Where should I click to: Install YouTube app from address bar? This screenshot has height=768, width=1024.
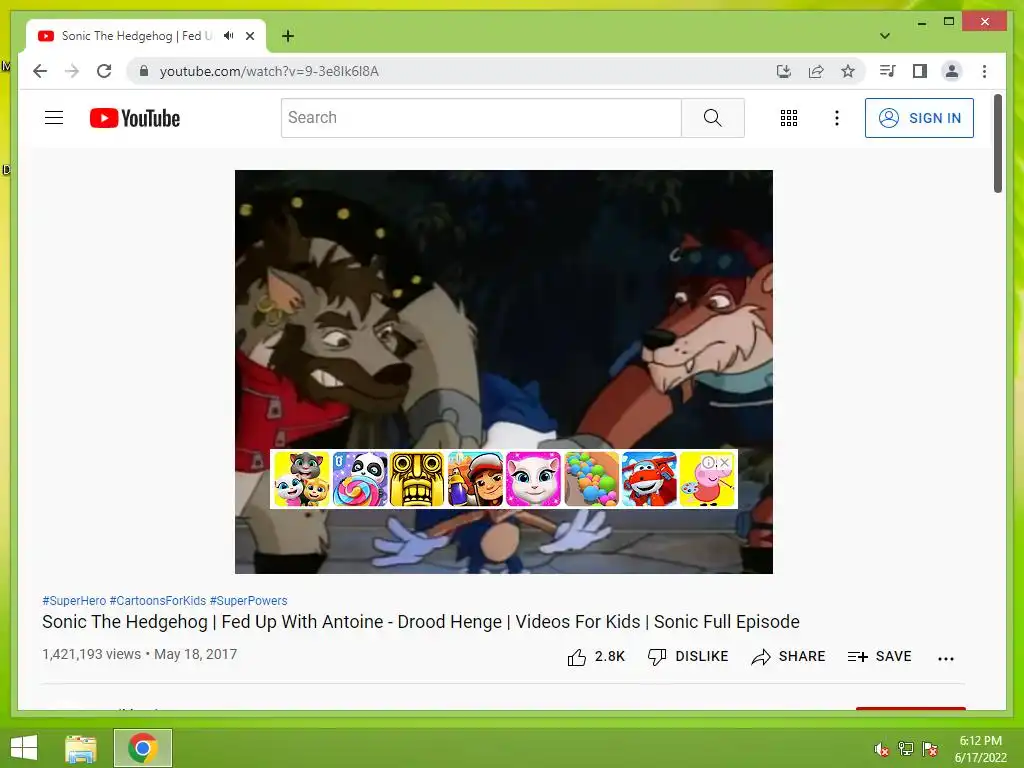pos(784,71)
